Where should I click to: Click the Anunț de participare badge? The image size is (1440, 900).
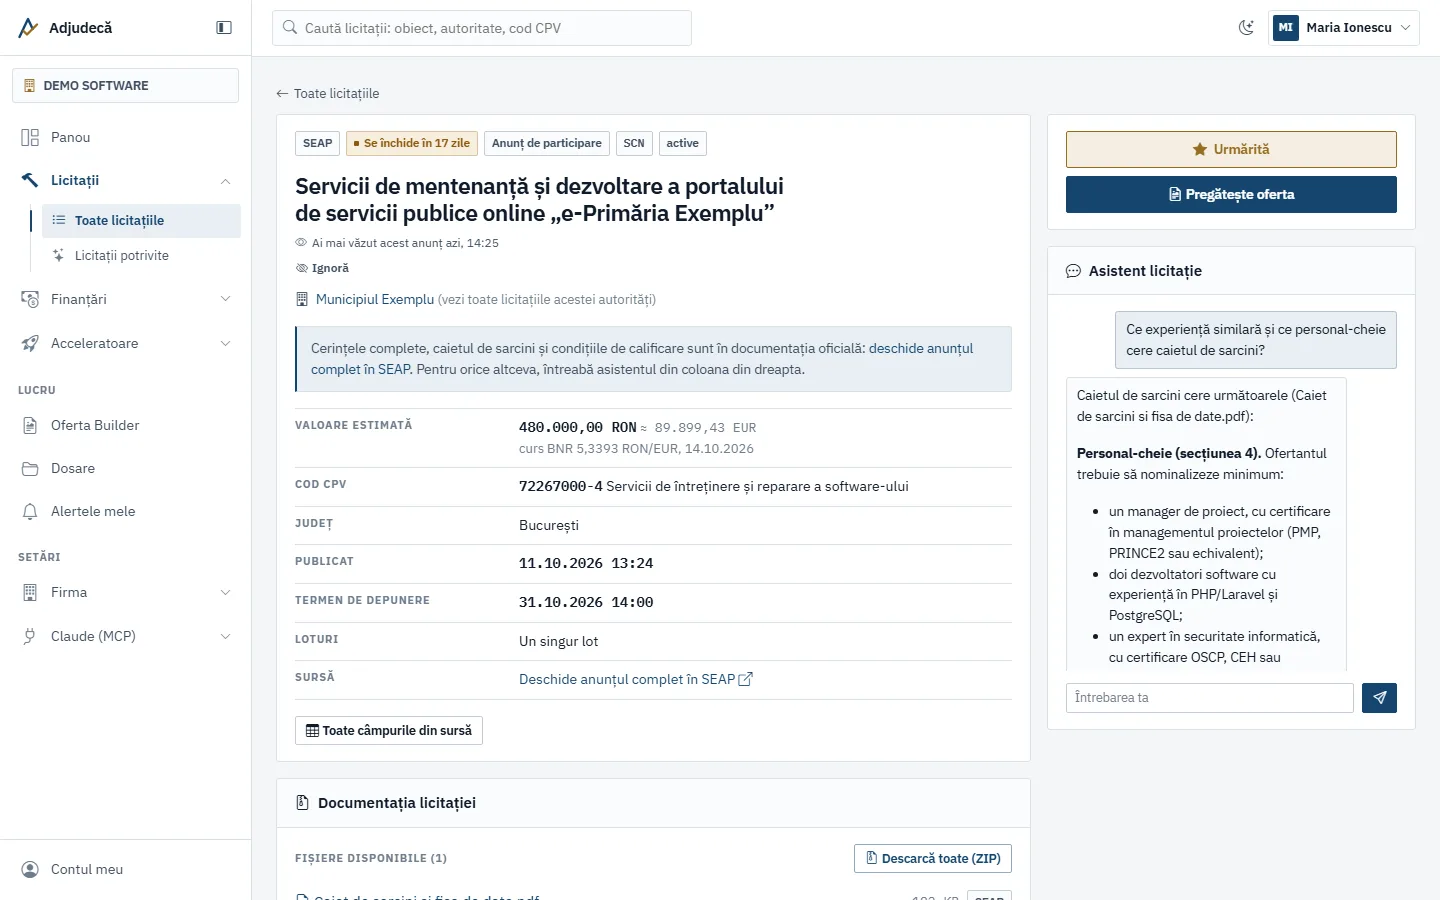click(547, 143)
